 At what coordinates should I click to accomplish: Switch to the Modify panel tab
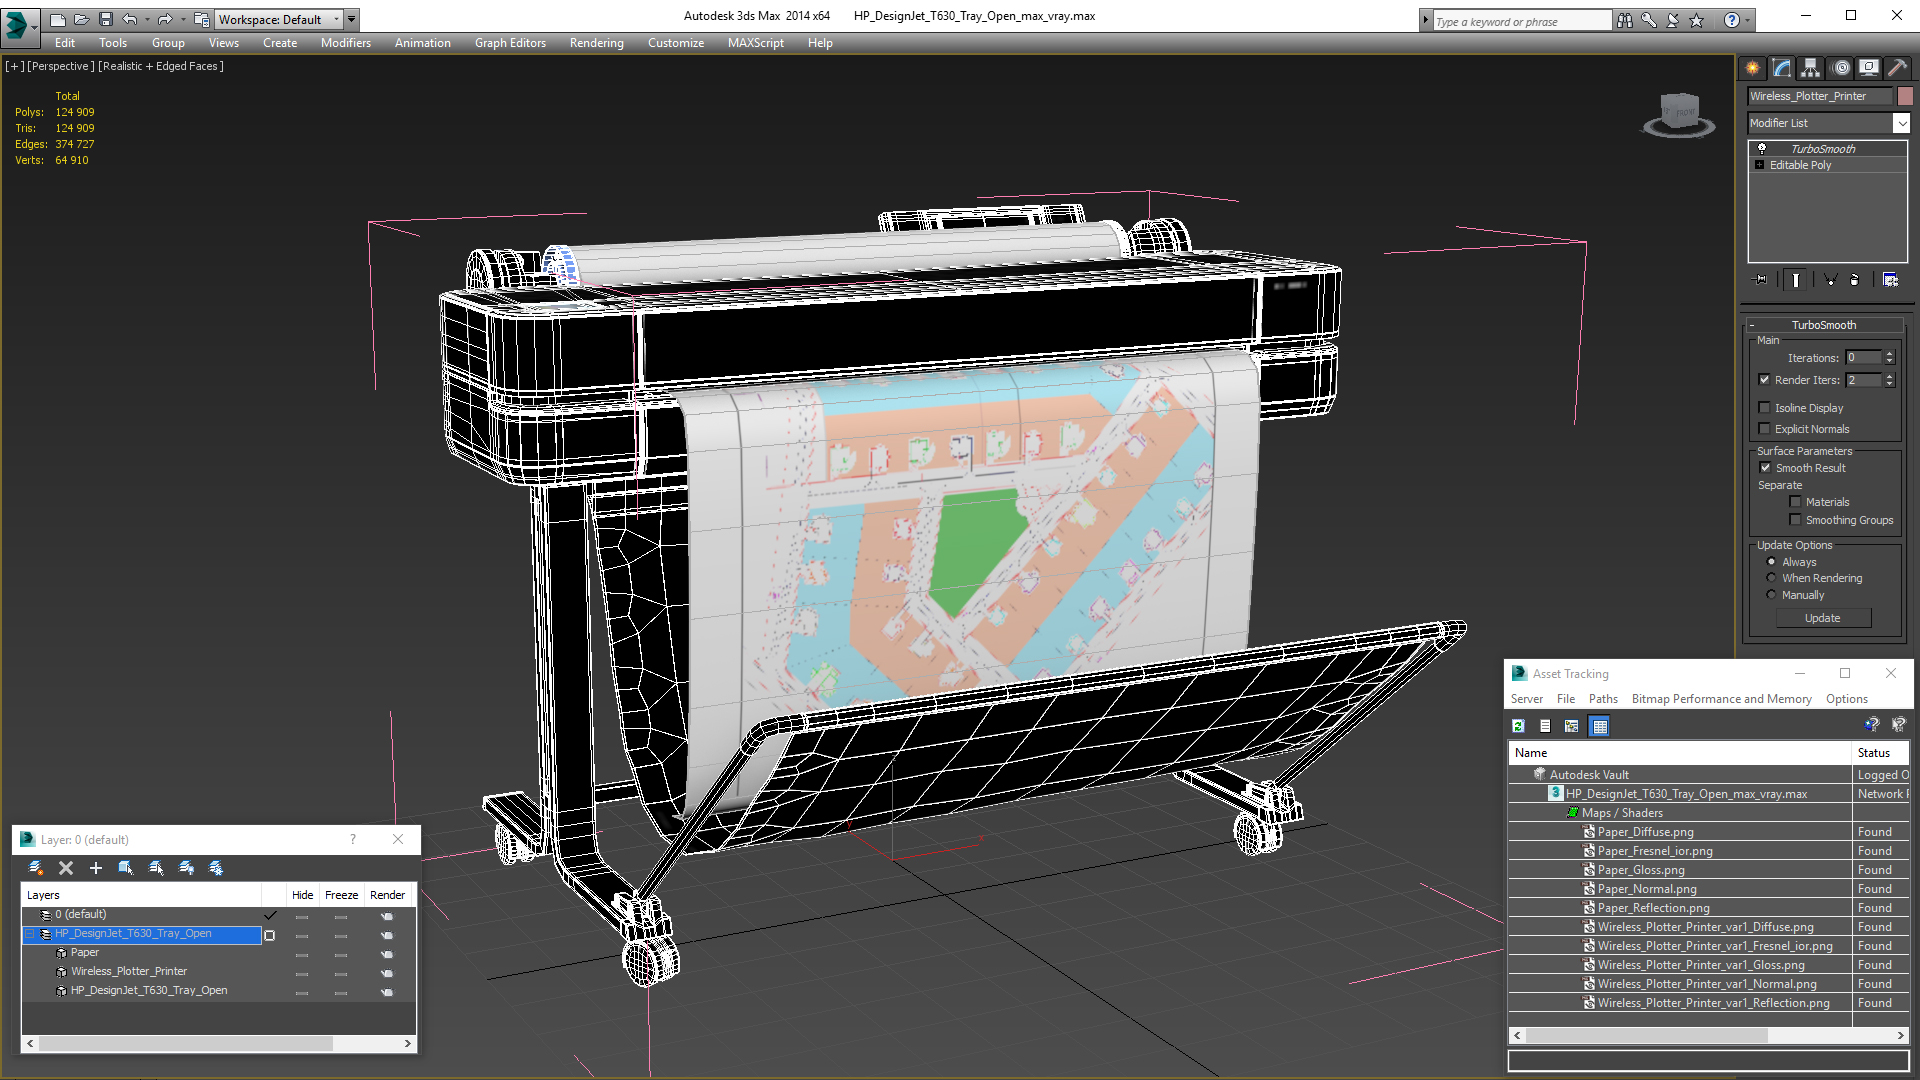point(1782,68)
